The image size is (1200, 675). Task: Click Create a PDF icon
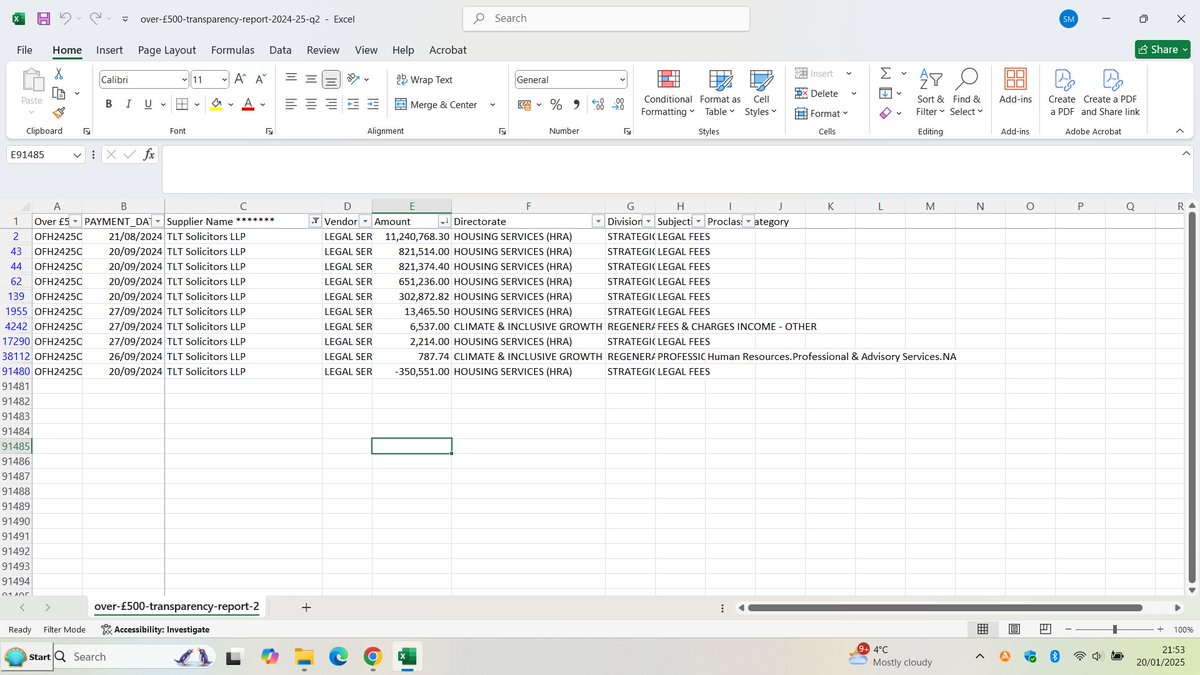[x=1062, y=93]
